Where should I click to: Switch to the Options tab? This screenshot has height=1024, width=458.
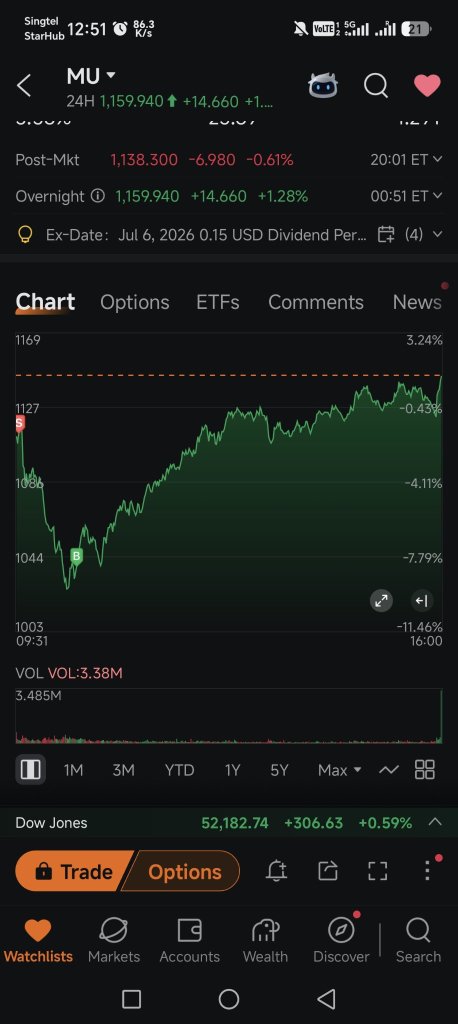click(135, 302)
